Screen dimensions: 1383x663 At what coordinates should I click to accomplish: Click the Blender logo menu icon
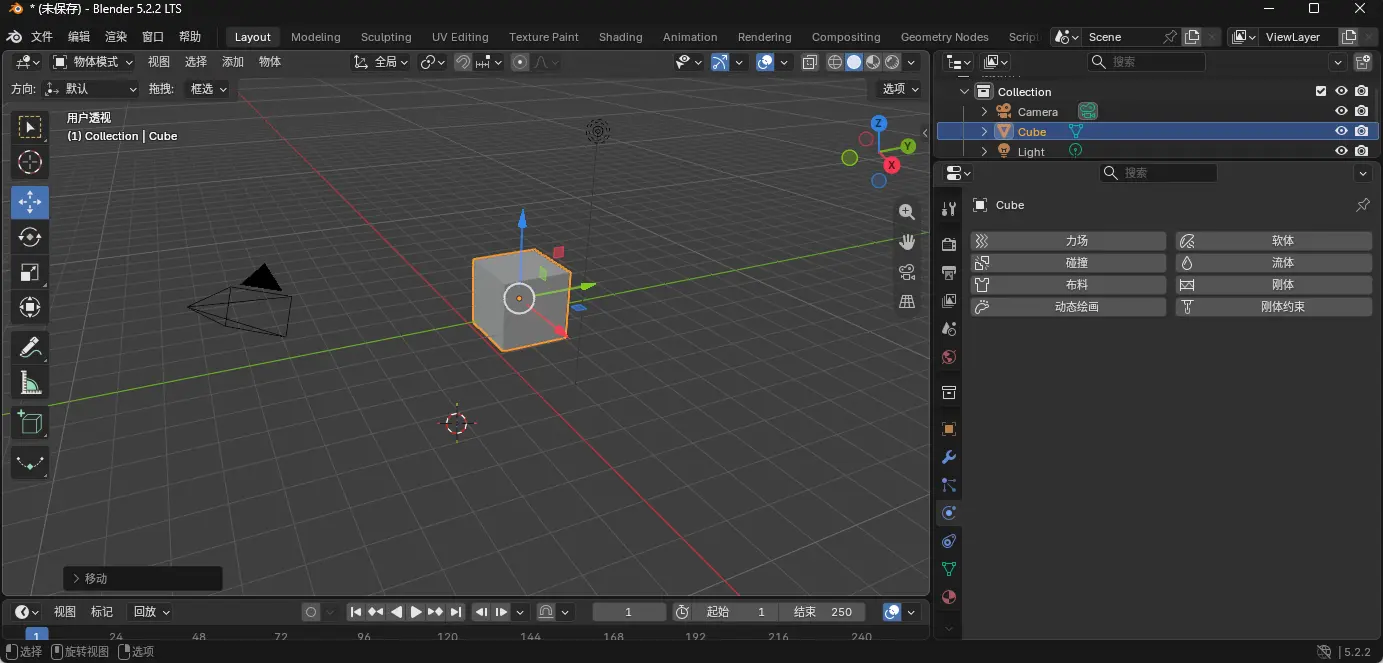click(15, 37)
